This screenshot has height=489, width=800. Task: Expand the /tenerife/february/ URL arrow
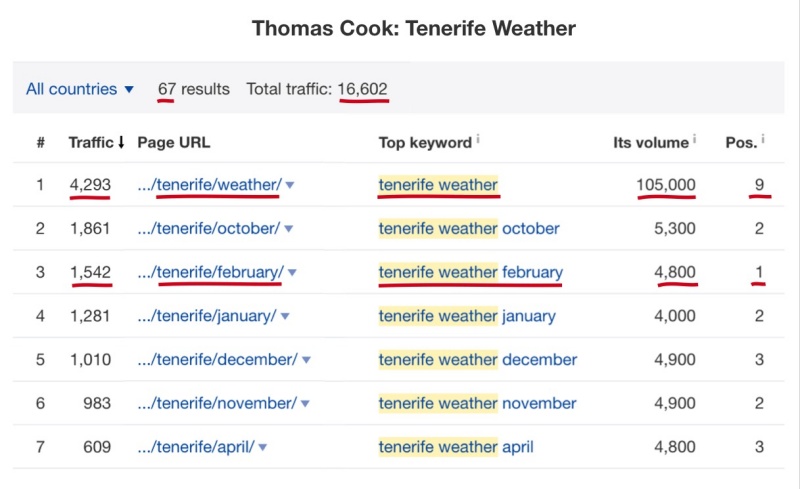292,273
